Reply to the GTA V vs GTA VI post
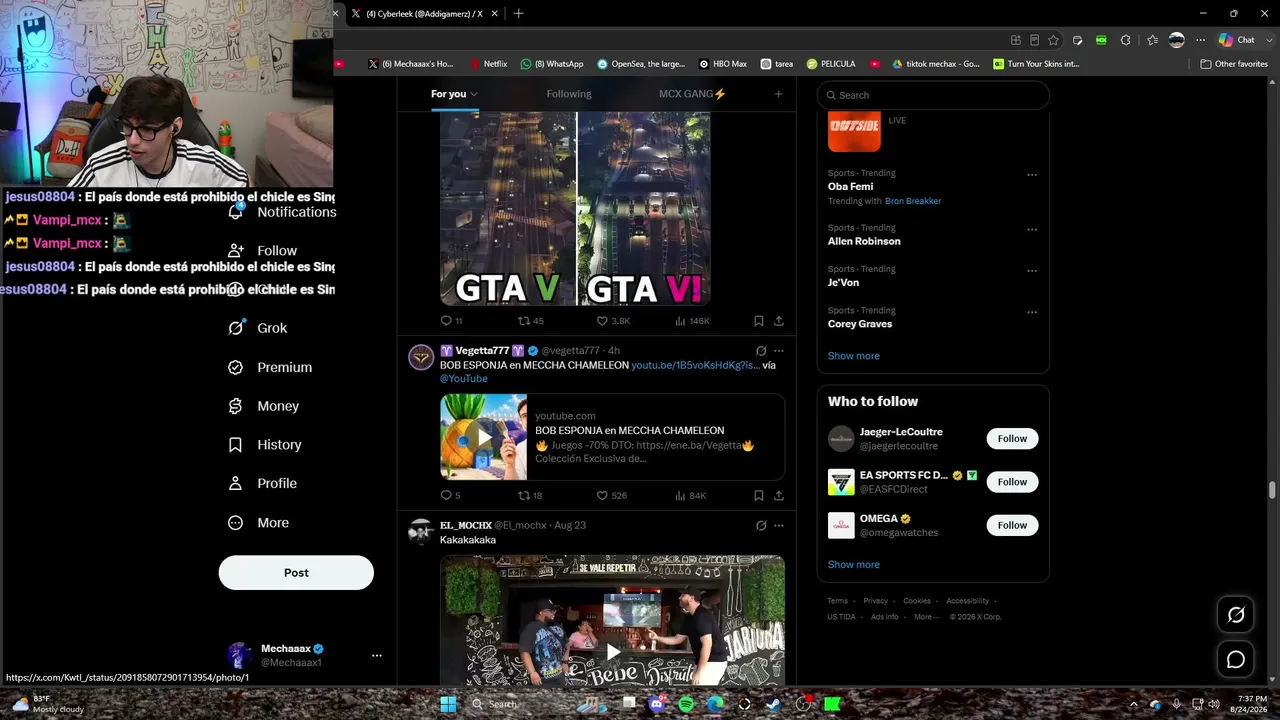This screenshot has width=1280, height=720. (451, 321)
